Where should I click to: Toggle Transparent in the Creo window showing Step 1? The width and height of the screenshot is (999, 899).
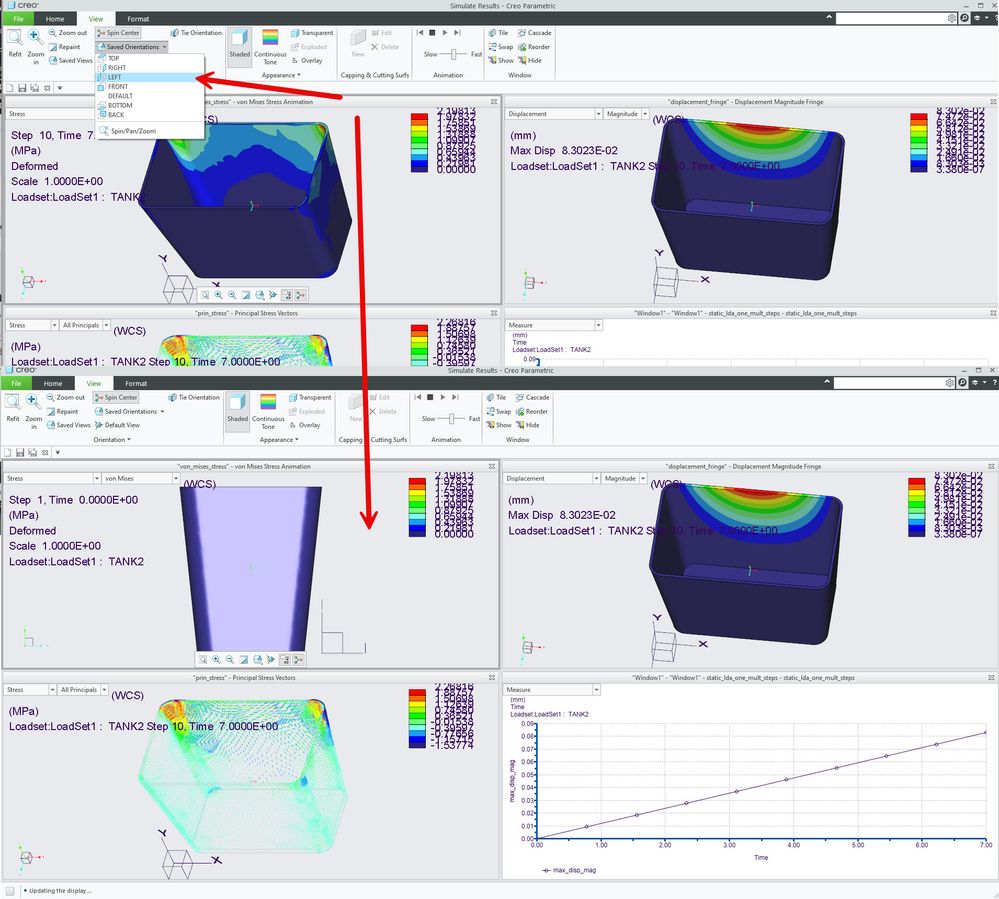pyautogui.click(x=310, y=398)
